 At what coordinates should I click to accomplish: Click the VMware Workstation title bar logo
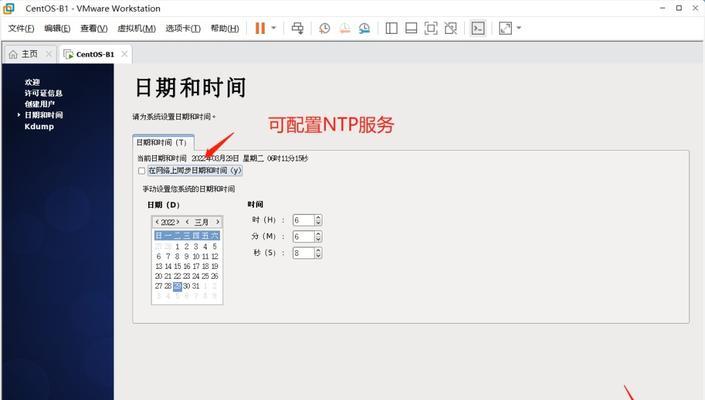click(9, 8)
